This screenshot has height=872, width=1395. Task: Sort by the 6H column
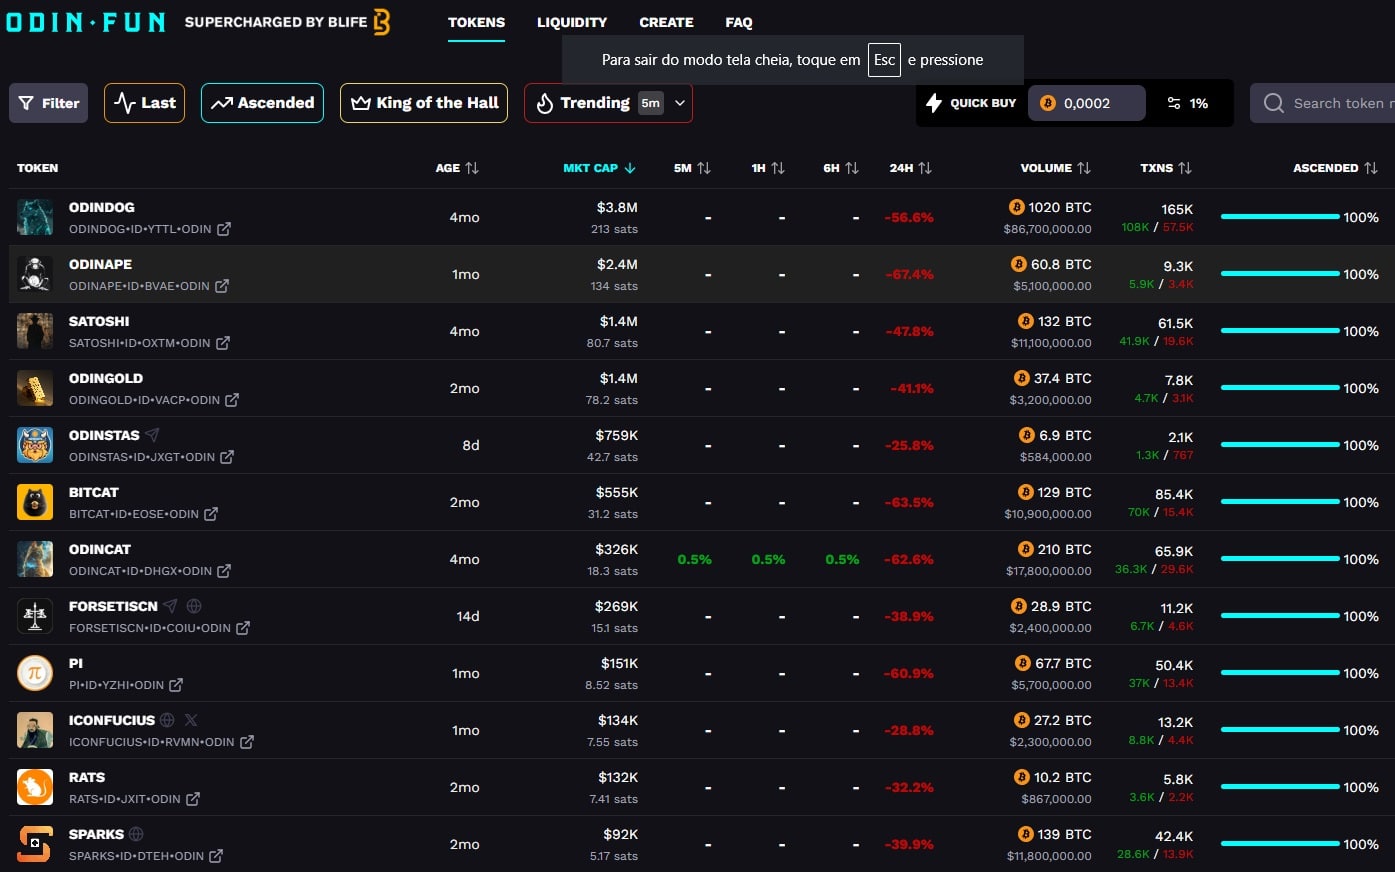click(841, 168)
